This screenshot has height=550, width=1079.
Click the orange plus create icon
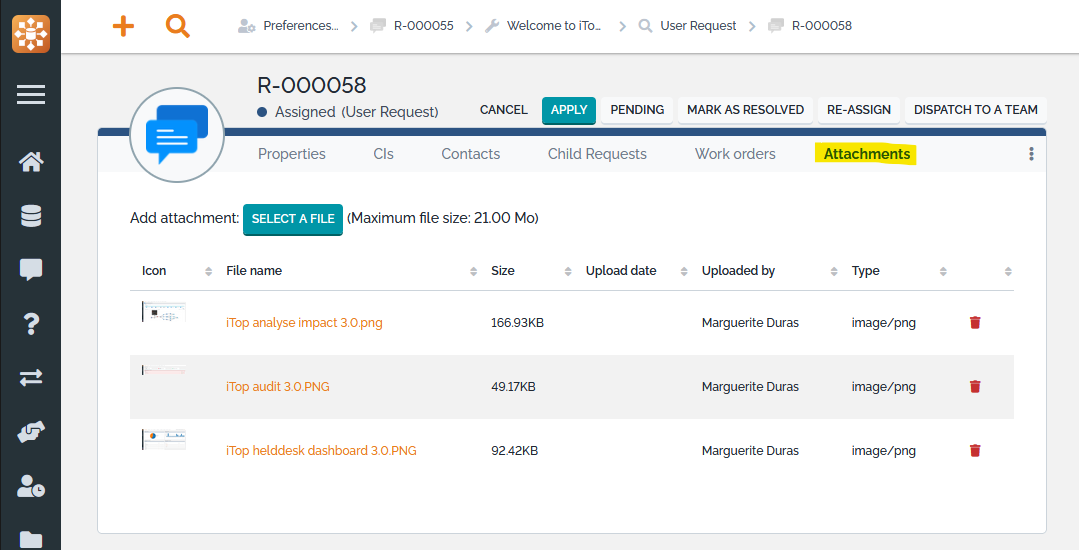coord(123,26)
